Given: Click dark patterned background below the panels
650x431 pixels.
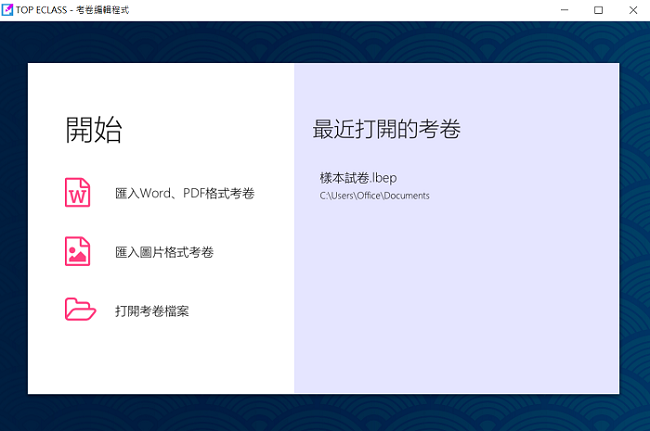Looking at the screenshot, I should coord(325,412).
